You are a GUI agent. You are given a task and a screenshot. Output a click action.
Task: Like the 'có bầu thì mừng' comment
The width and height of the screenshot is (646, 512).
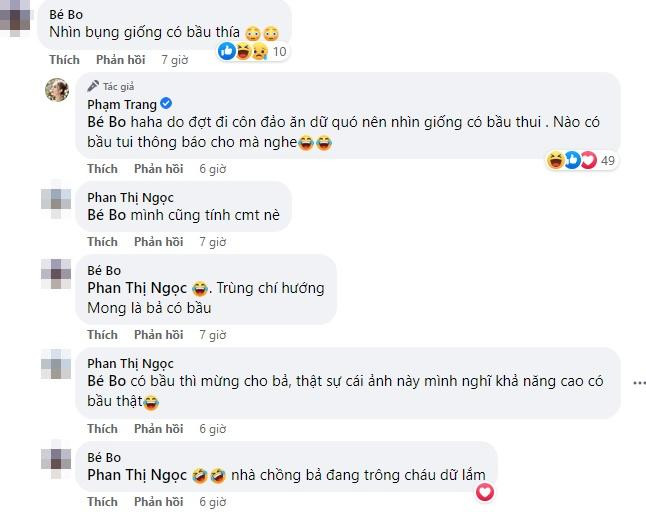[x=102, y=428]
